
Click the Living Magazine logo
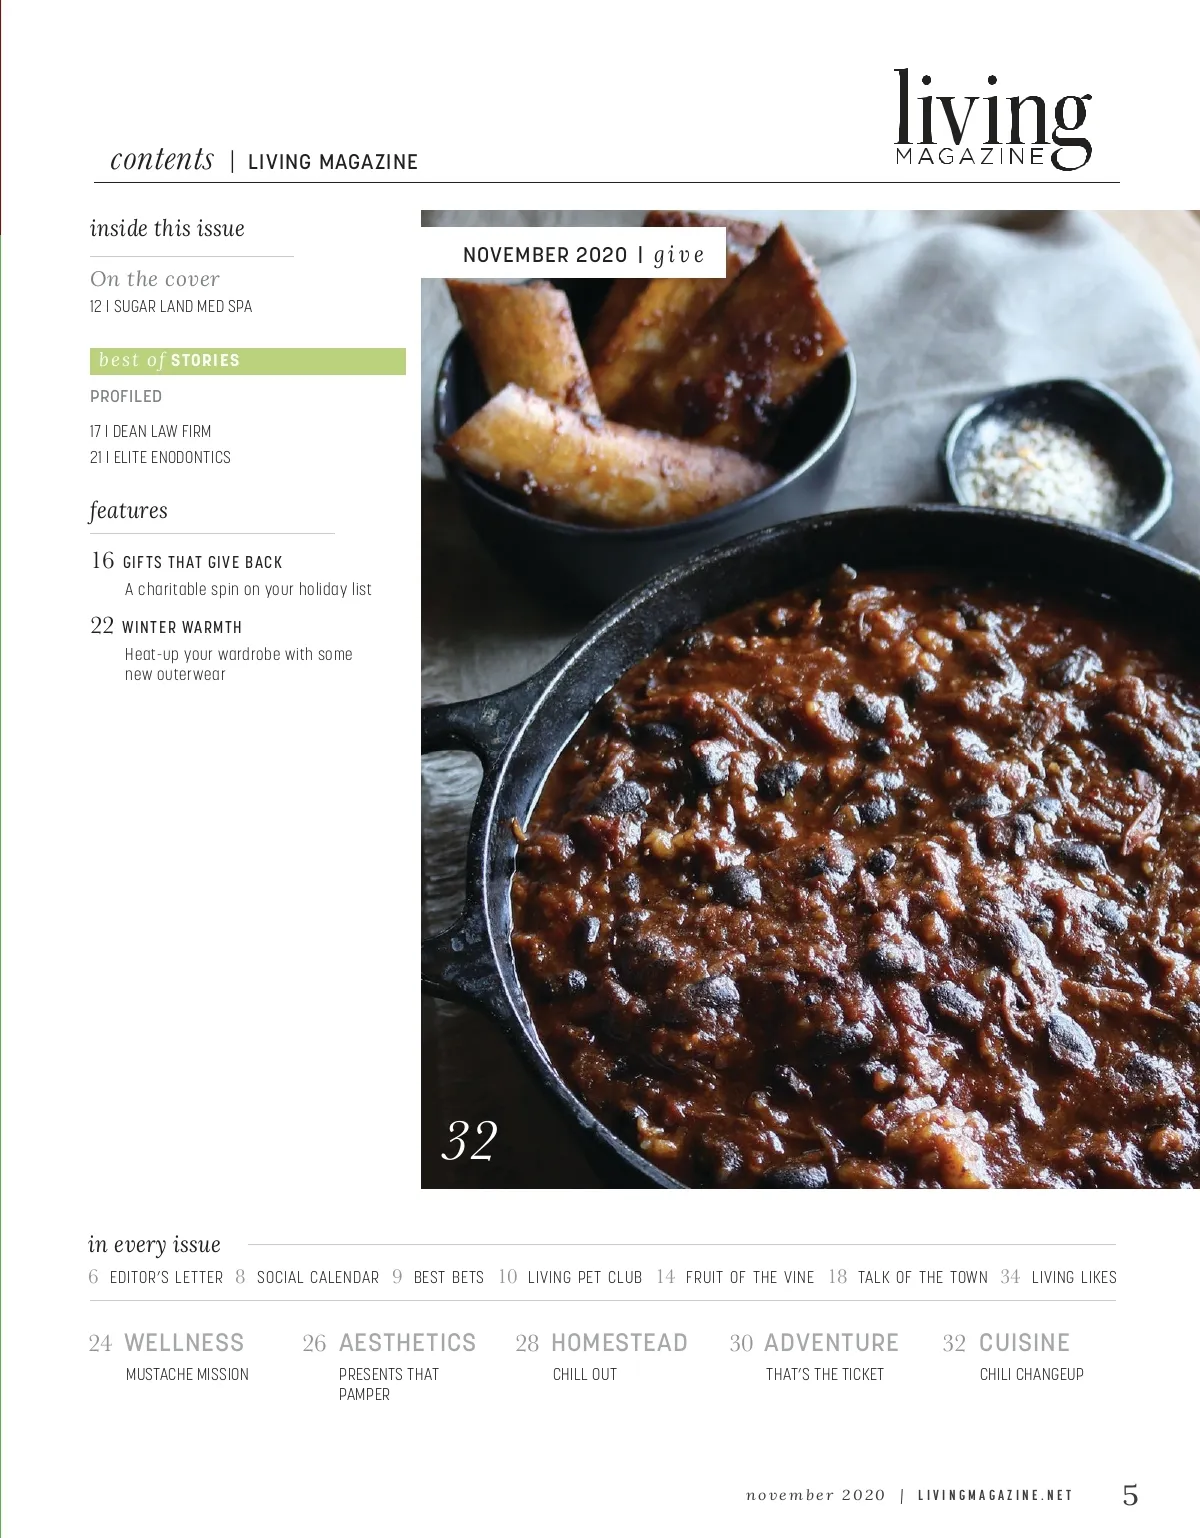(992, 119)
